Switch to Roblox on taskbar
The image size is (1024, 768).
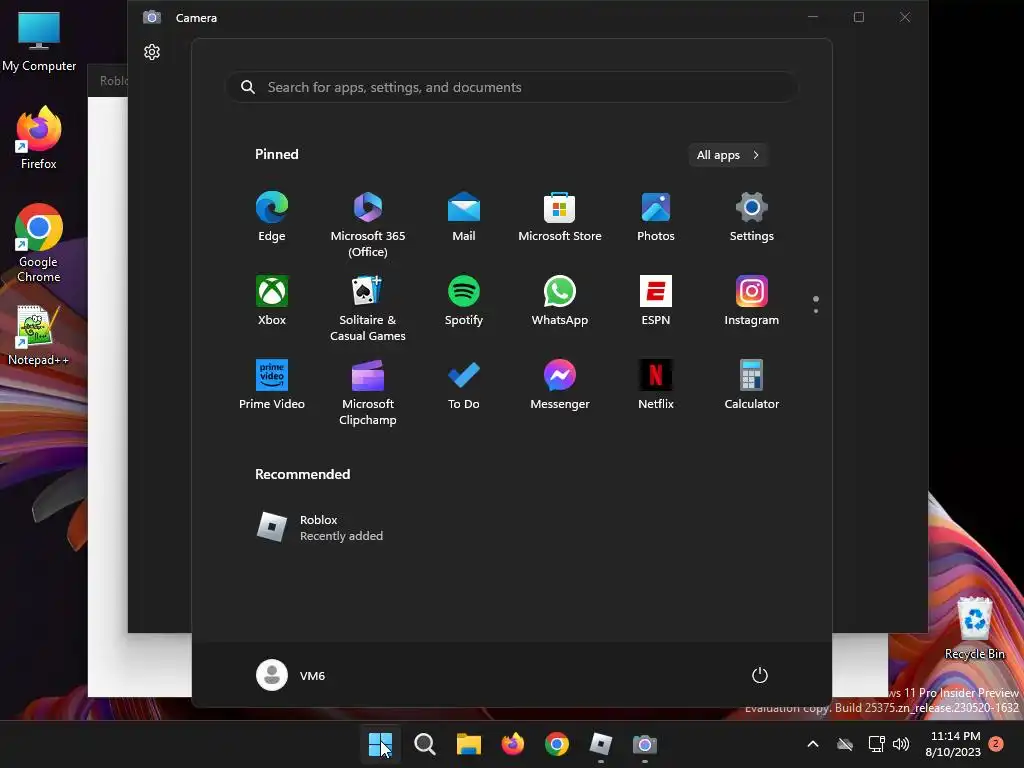[600, 744]
